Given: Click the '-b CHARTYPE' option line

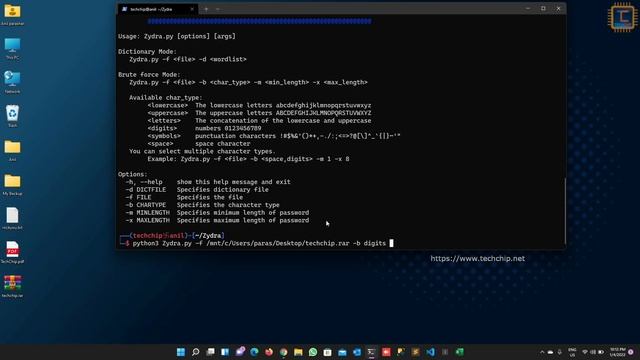Looking at the screenshot, I should (202, 205).
